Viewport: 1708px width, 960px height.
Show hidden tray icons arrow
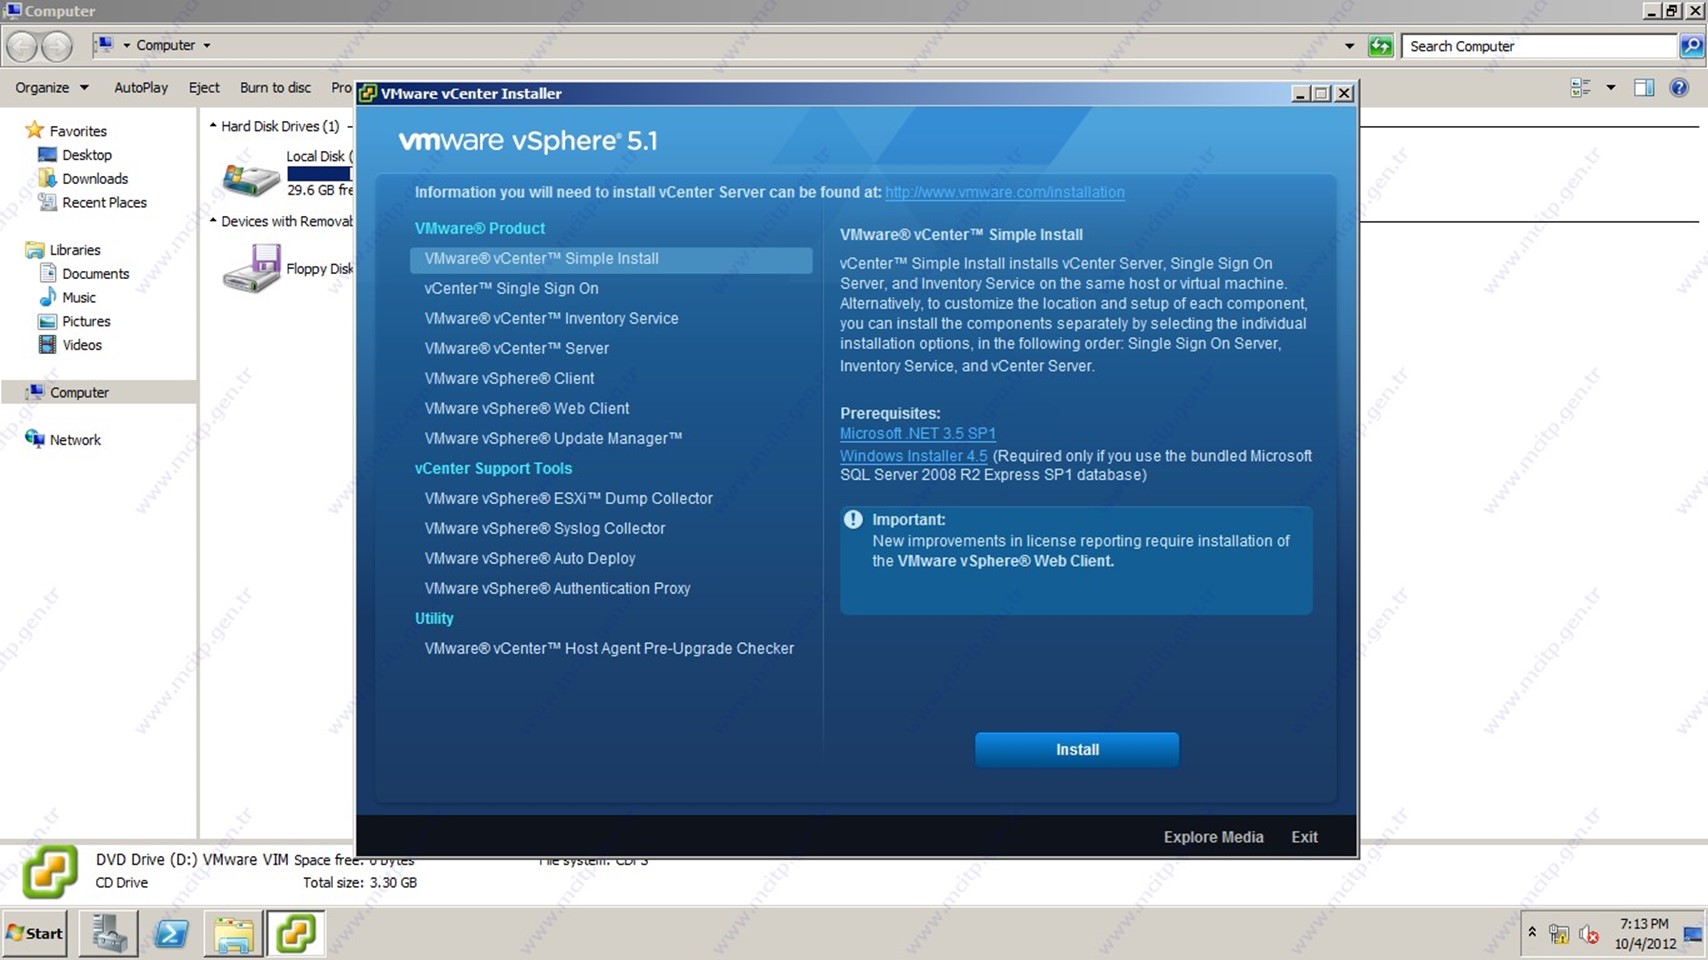pos(1532,933)
